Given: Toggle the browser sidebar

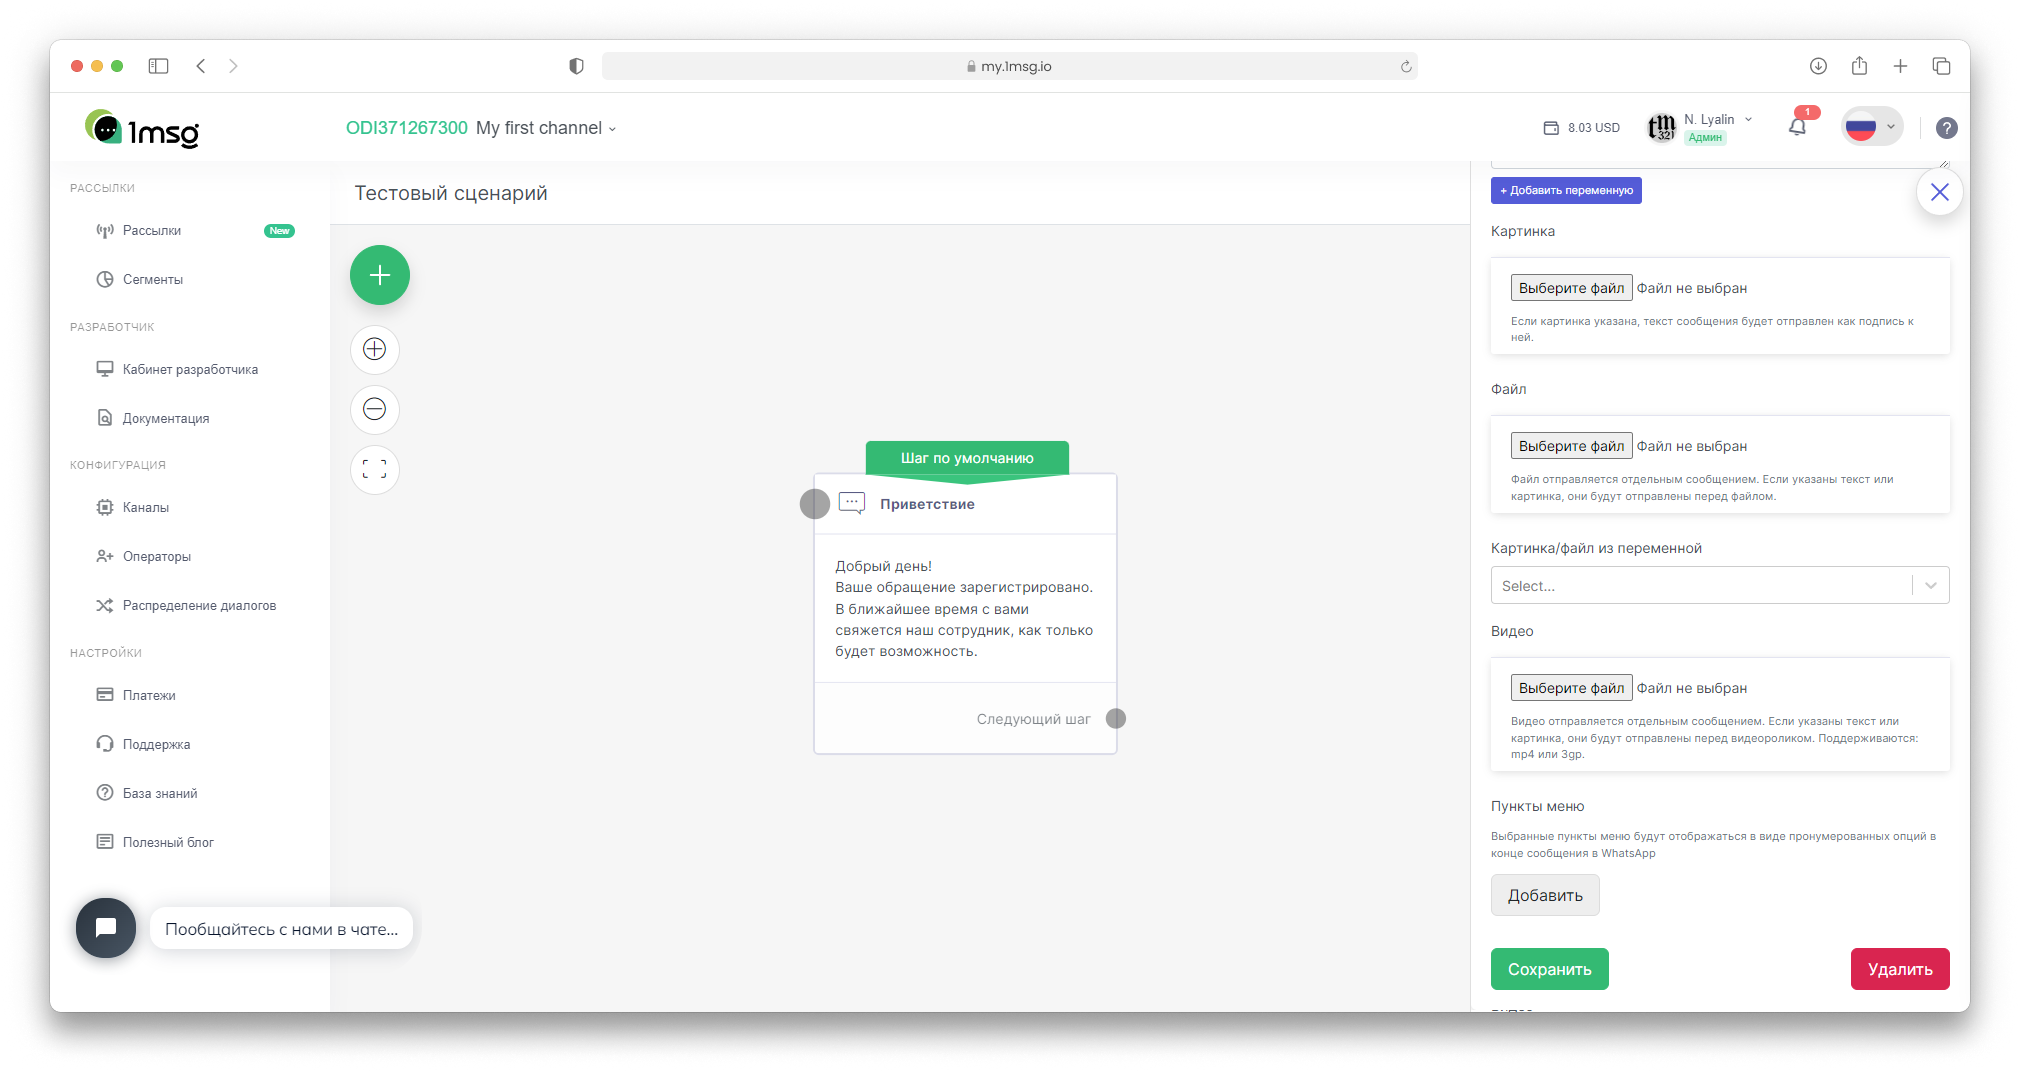Looking at the screenshot, I should (x=158, y=66).
